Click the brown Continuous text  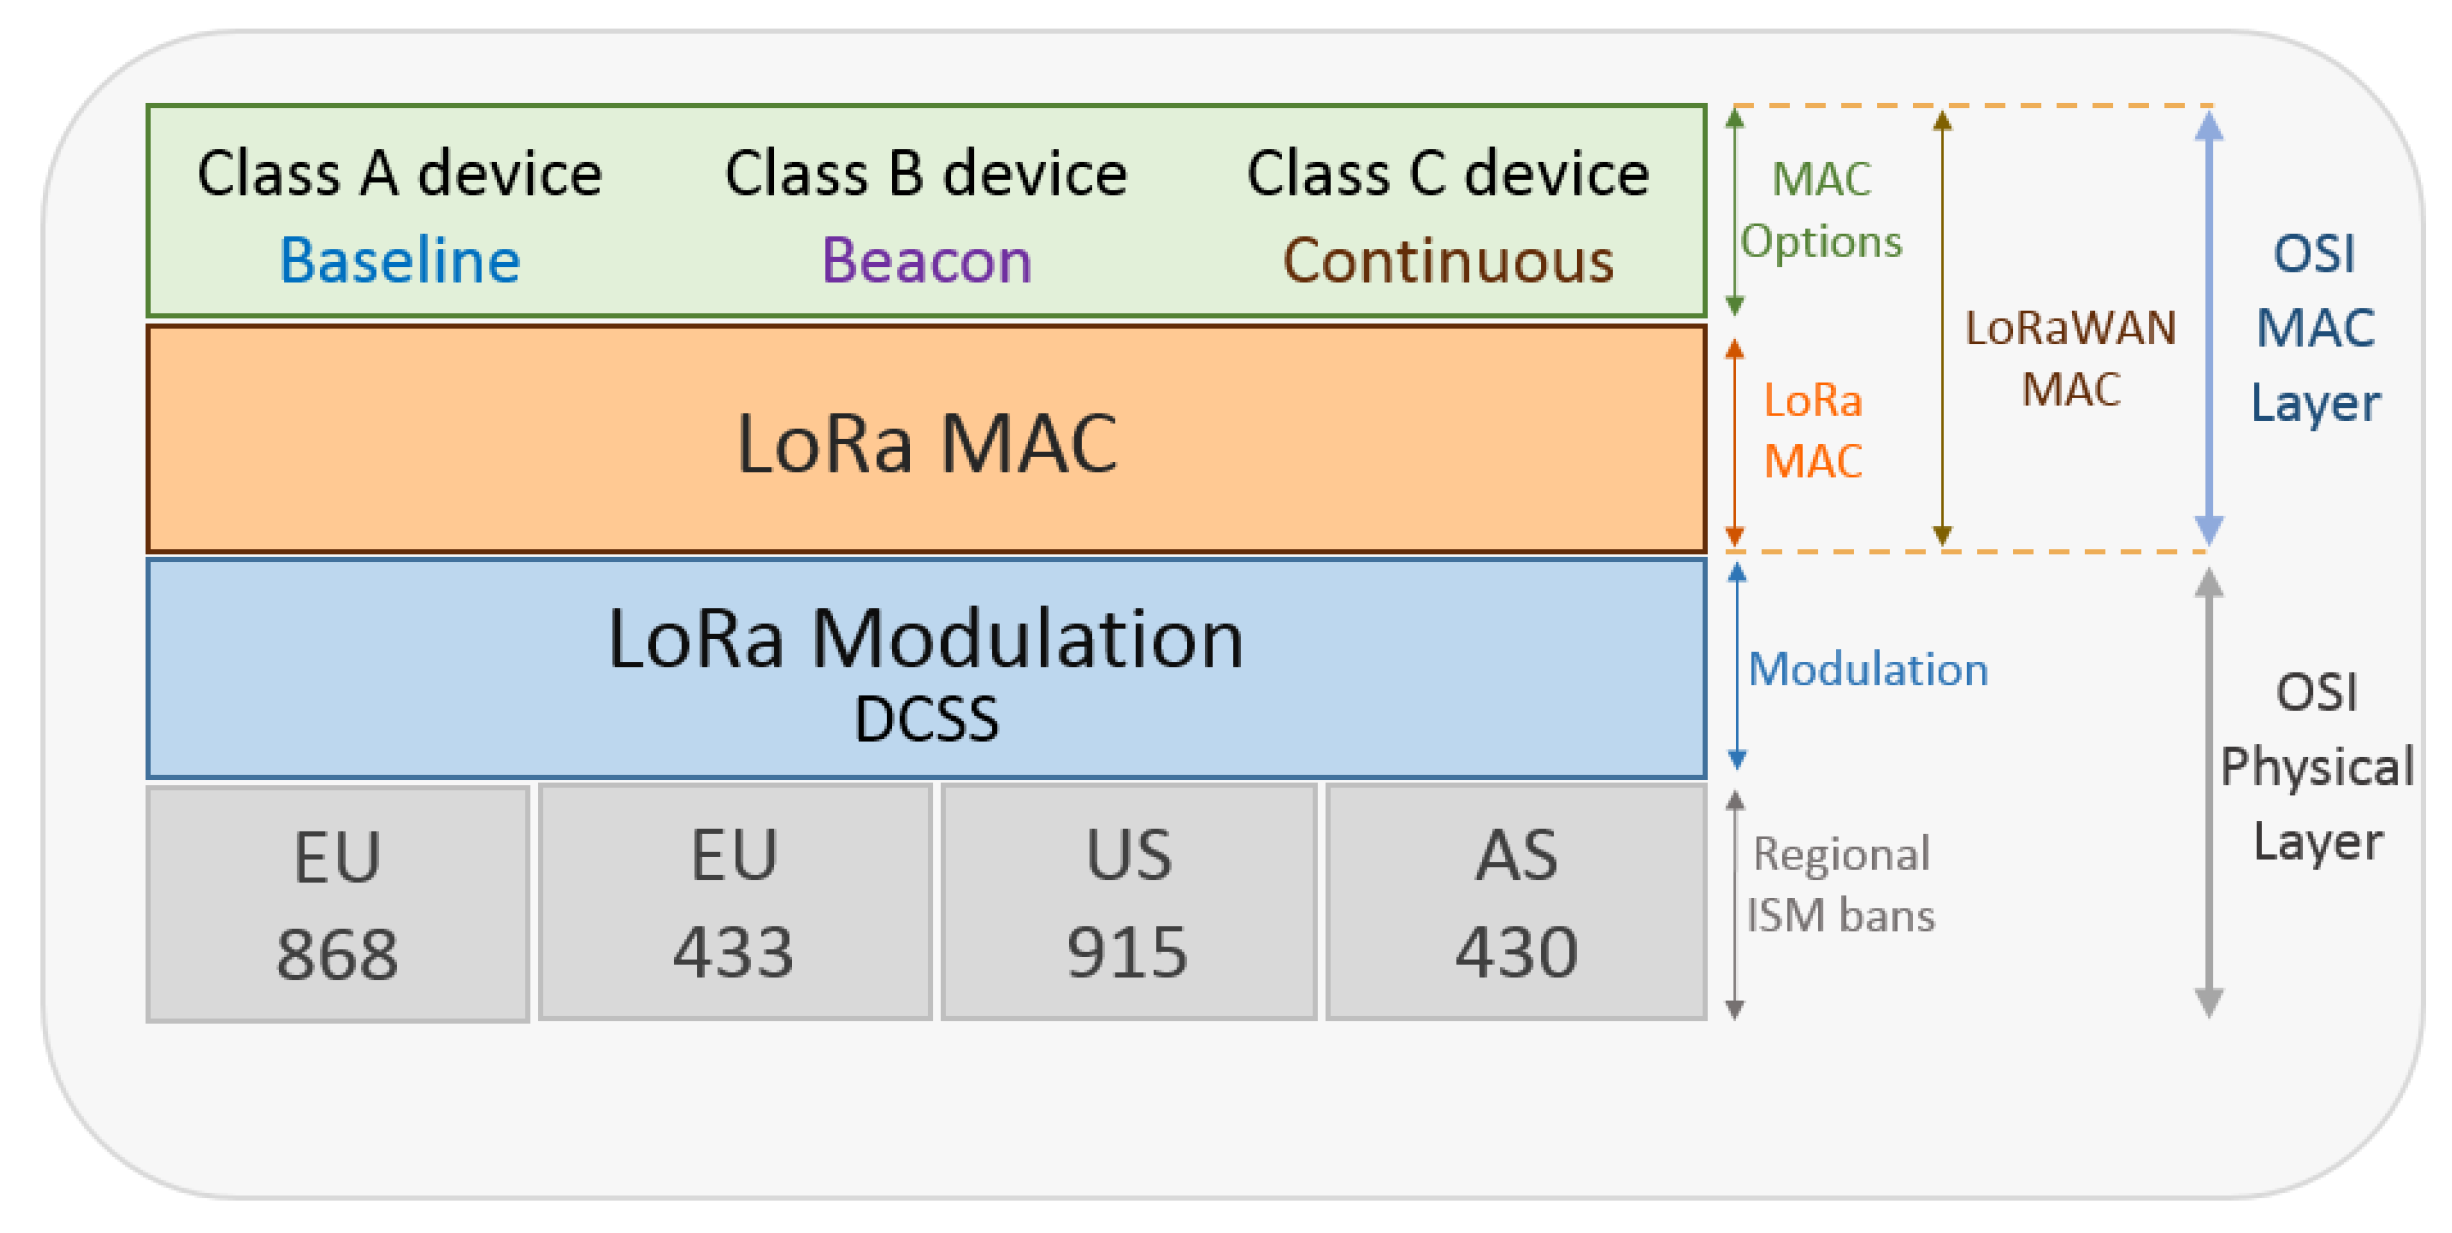(1447, 261)
